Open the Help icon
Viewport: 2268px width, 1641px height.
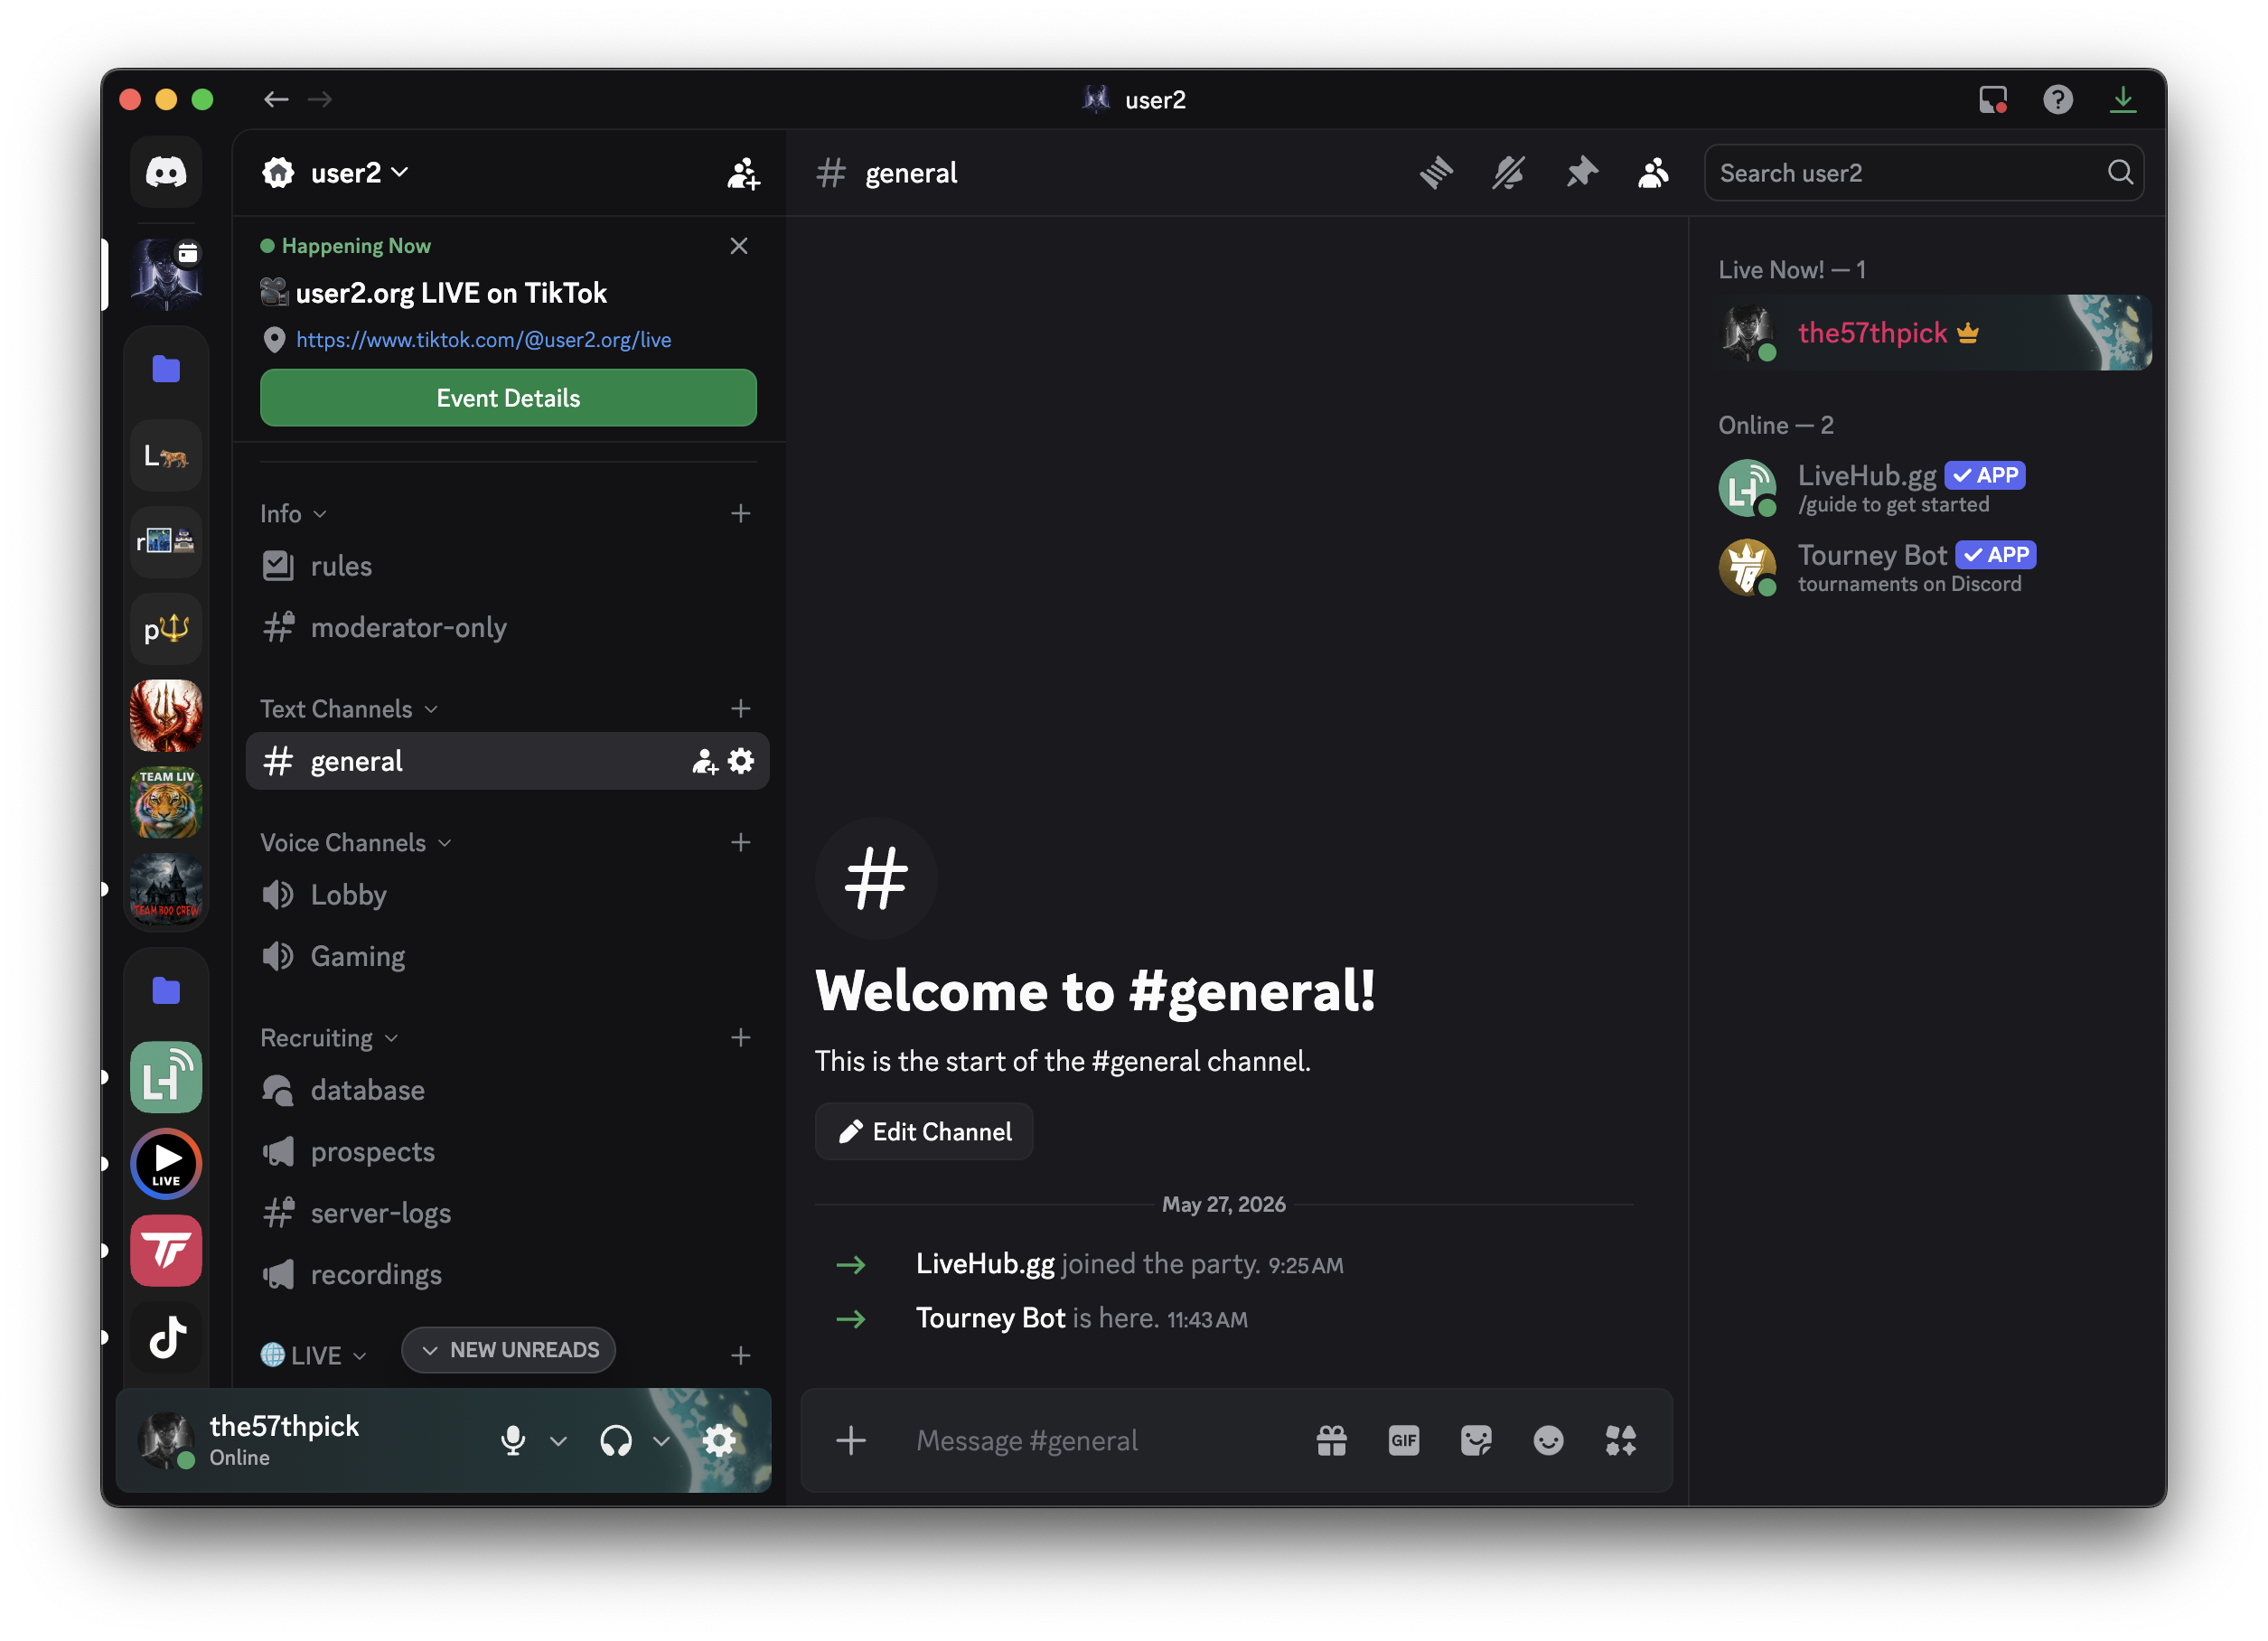pos(2058,99)
